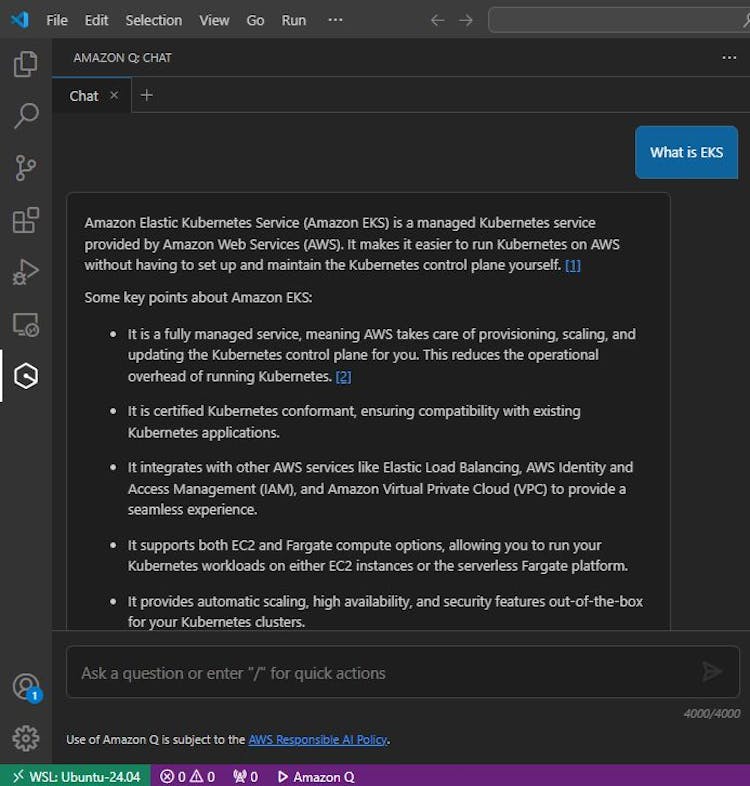Open citation link [1]

point(572,265)
